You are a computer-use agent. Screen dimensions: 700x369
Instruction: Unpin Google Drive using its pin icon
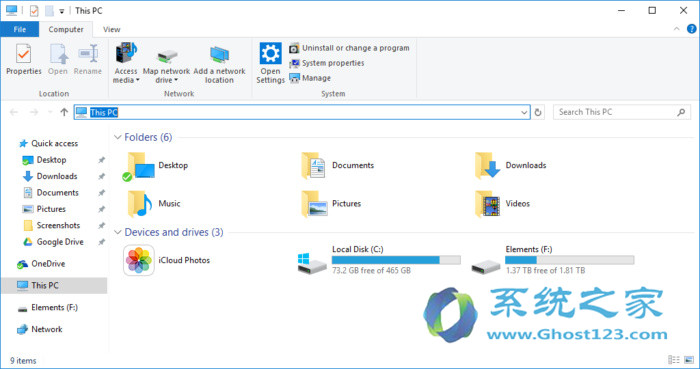101,242
